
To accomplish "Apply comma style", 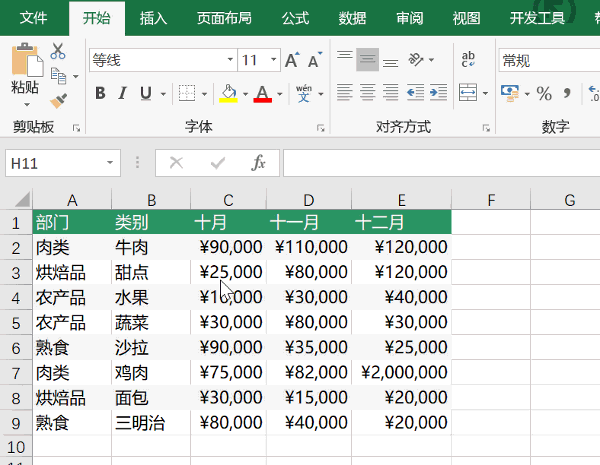I will coord(567,93).
